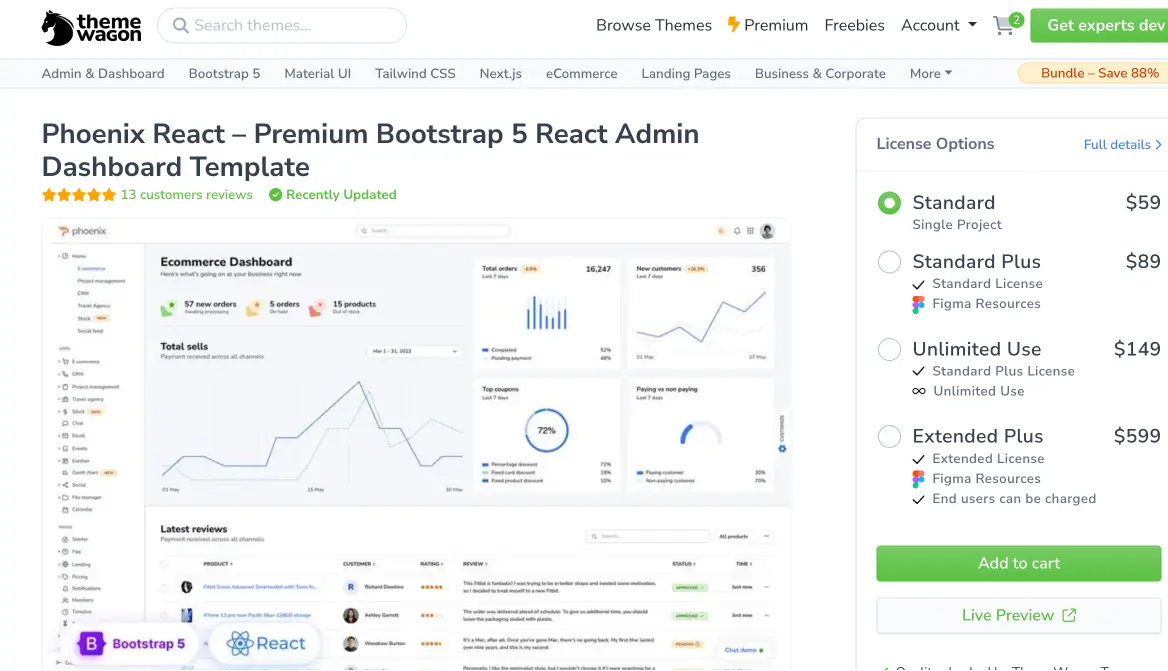Click the five-star rating icons
Viewport: 1168px width, 671px height.
click(x=79, y=195)
